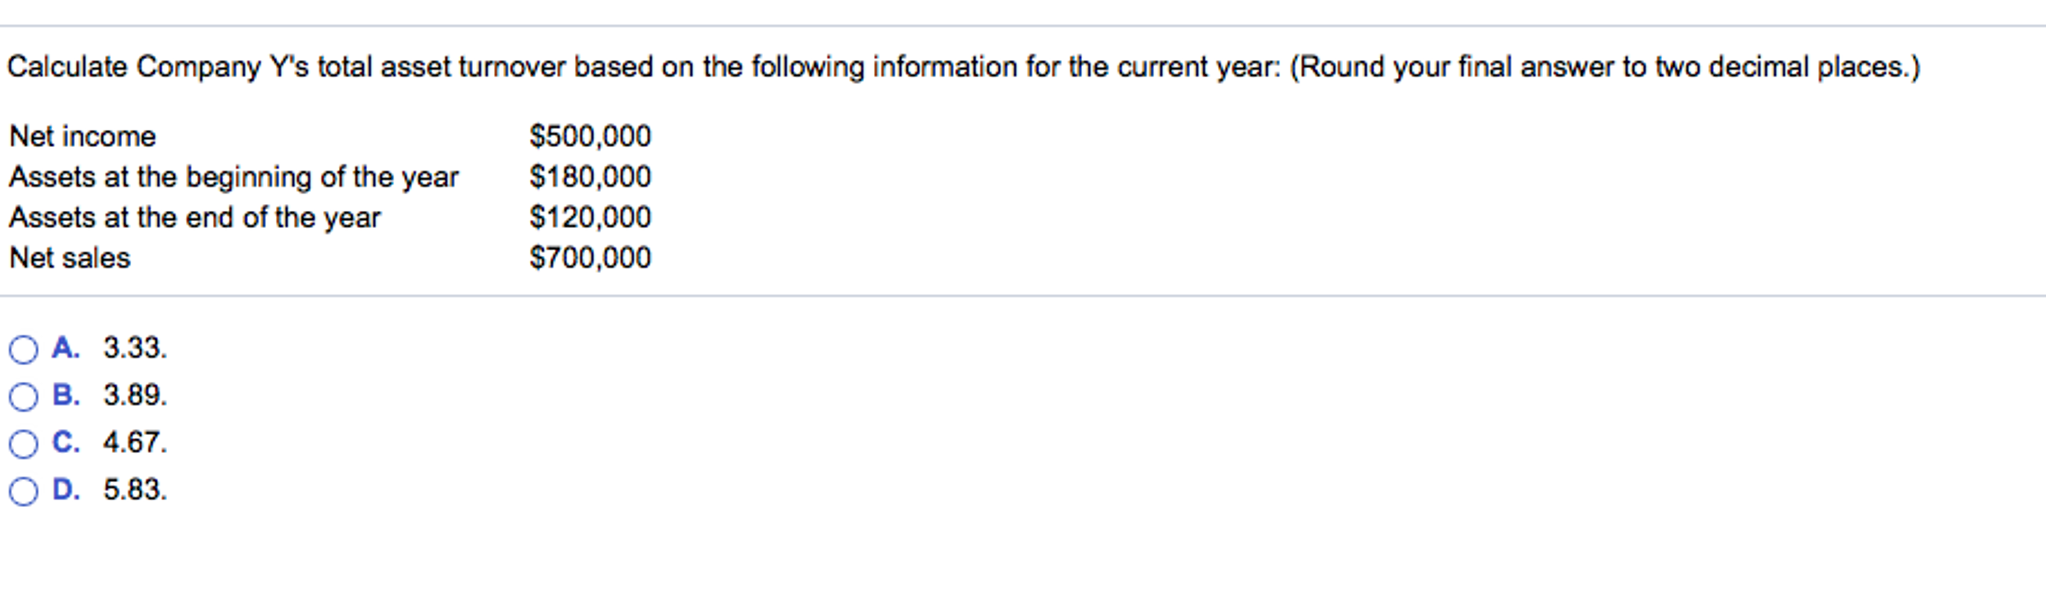Click the $700,000 net sales value
The height and width of the screenshot is (612, 2046).
[590, 258]
